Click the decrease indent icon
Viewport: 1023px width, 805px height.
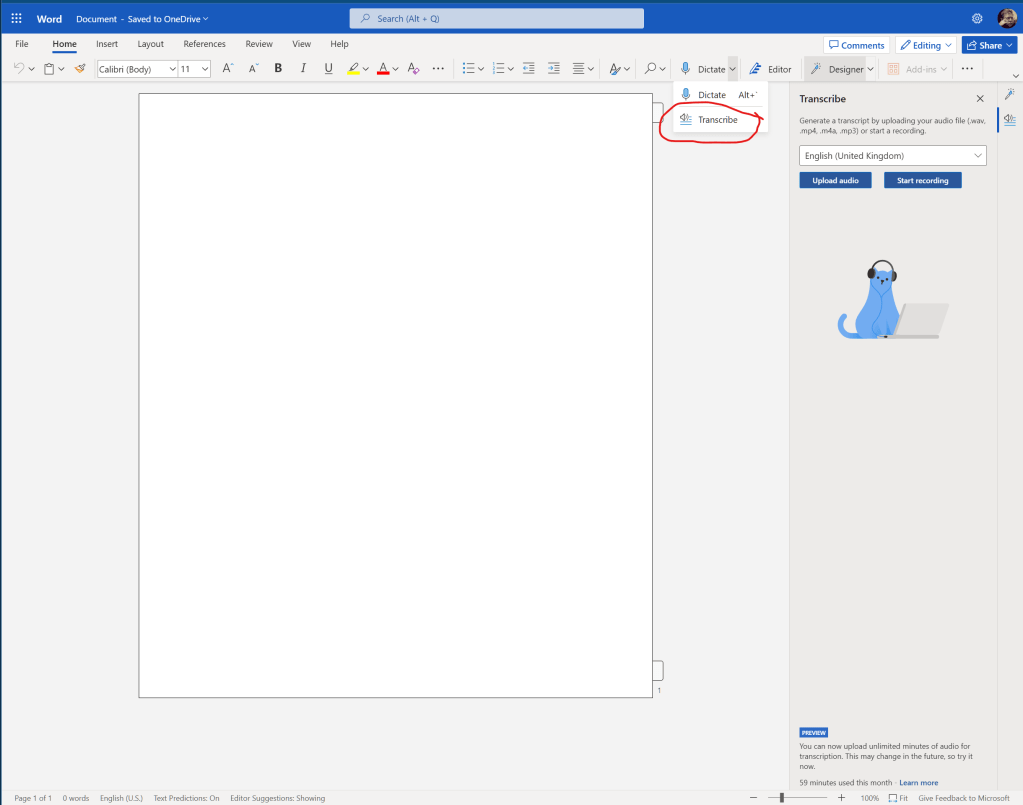(x=528, y=69)
